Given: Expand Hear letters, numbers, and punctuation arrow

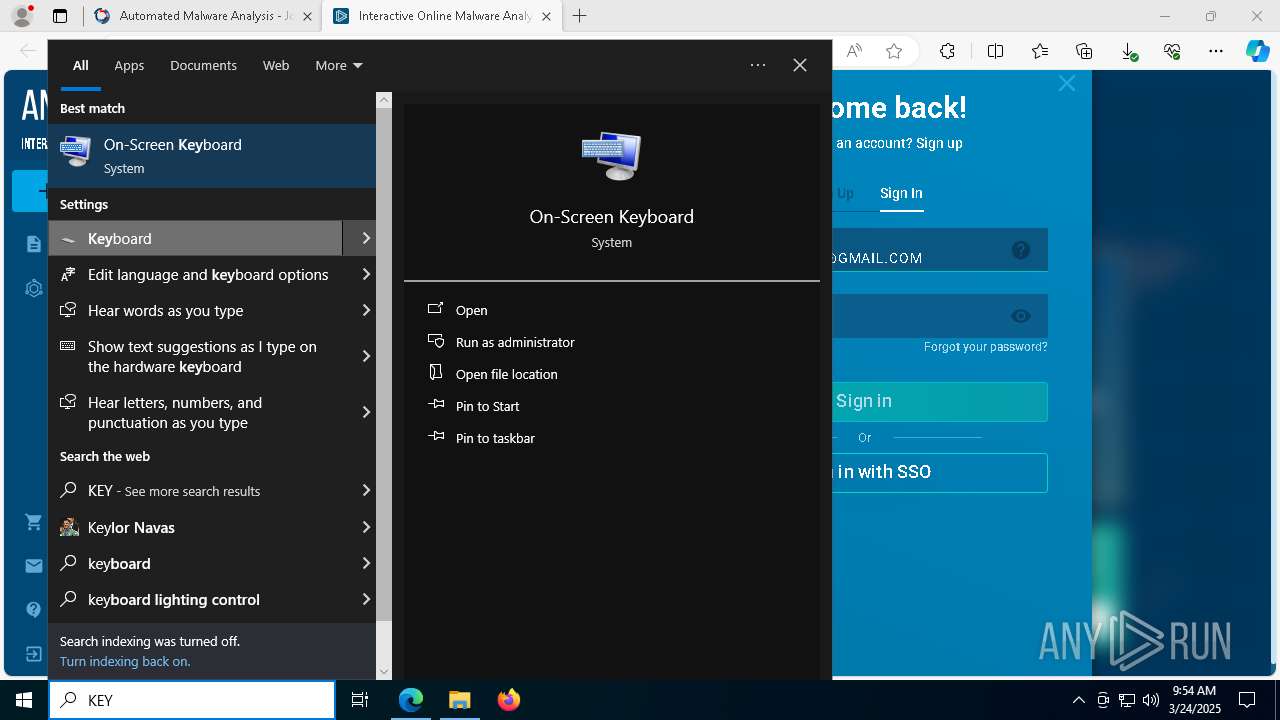Looking at the screenshot, I should click(x=366, y=412).
